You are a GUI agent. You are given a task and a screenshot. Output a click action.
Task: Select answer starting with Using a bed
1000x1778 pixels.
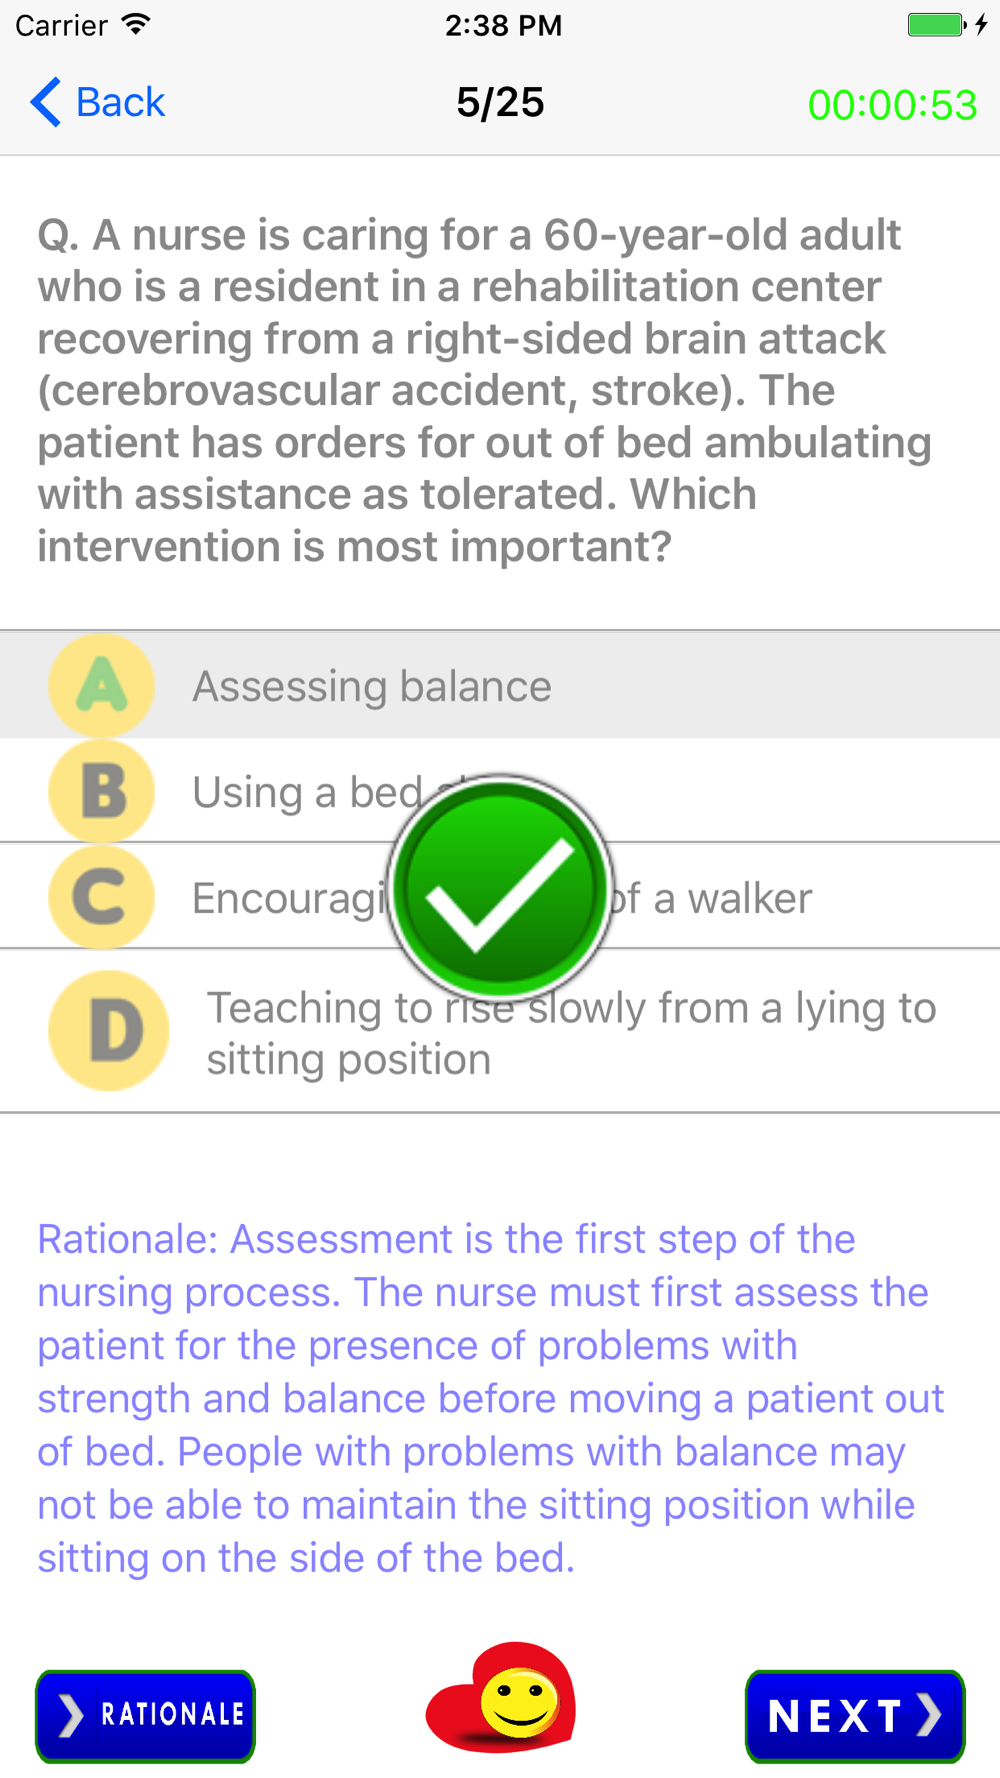coord(500,791)
